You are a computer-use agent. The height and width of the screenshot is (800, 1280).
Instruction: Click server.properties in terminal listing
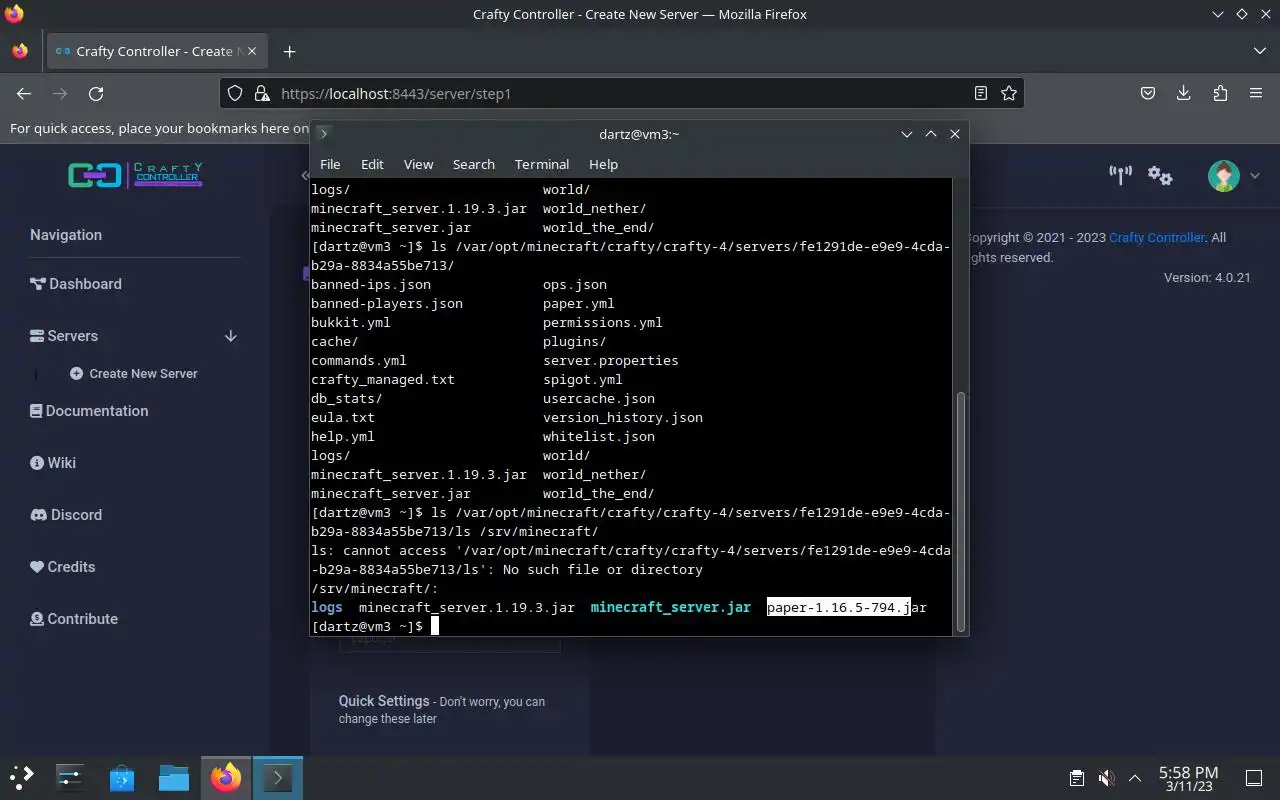611,360
